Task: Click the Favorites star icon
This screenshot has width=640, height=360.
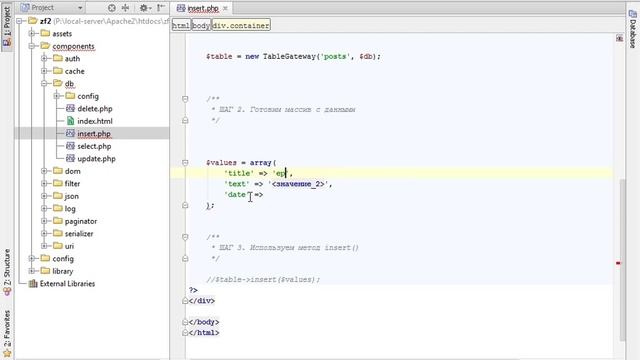Action: coord(7,353)
